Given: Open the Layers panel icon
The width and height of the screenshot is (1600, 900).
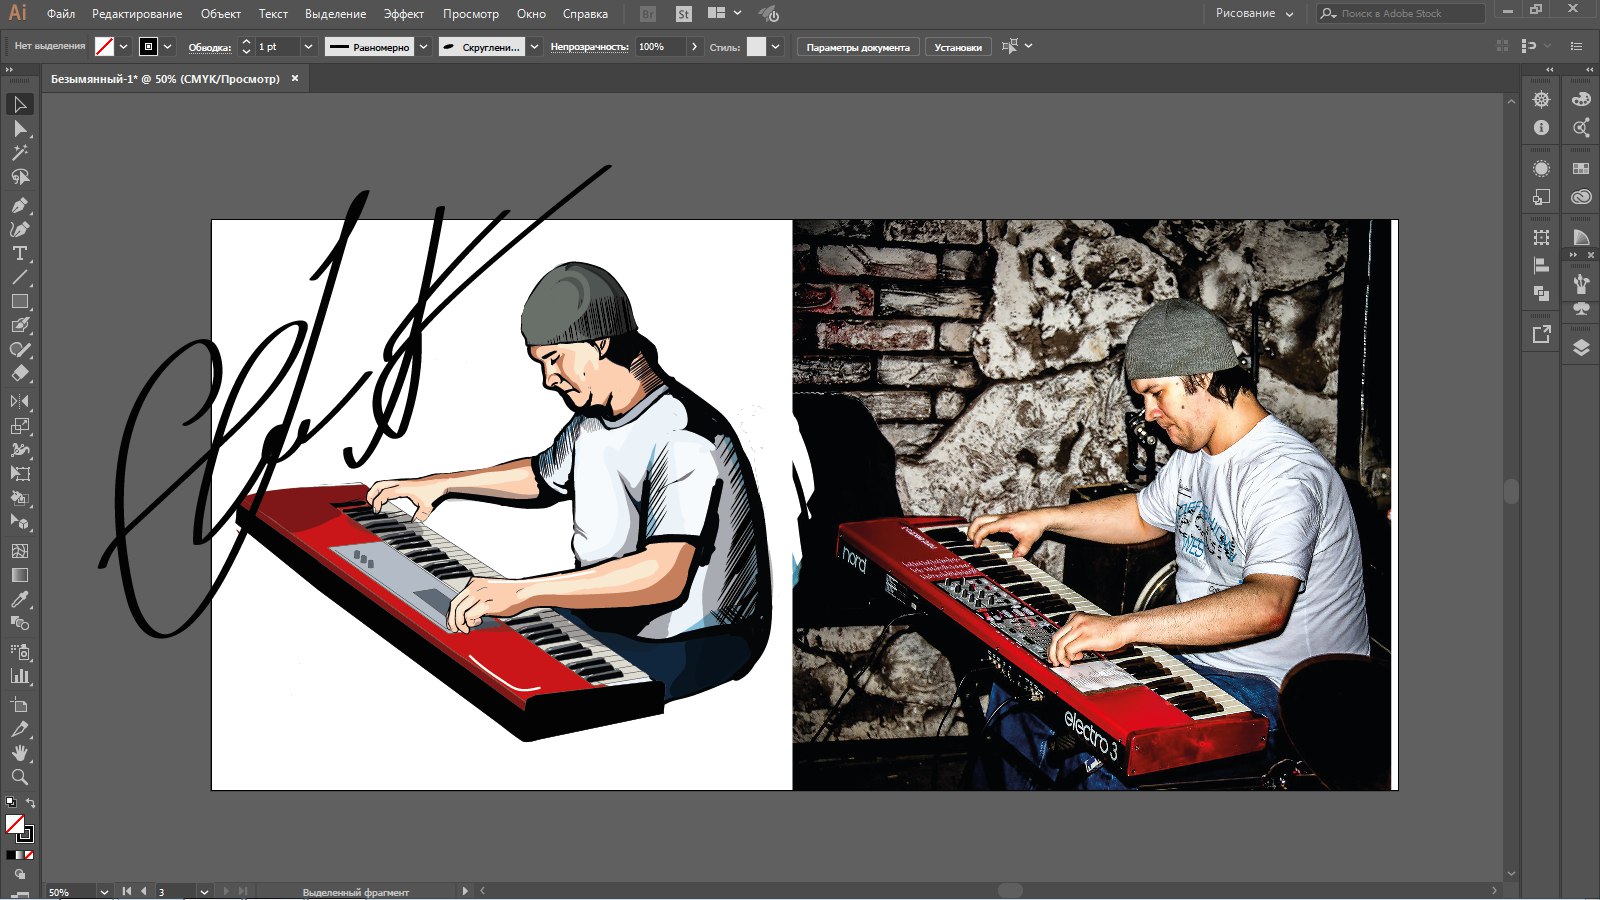Looking at the screenshot, I should pyautogui.click(x=1581, y=348).
